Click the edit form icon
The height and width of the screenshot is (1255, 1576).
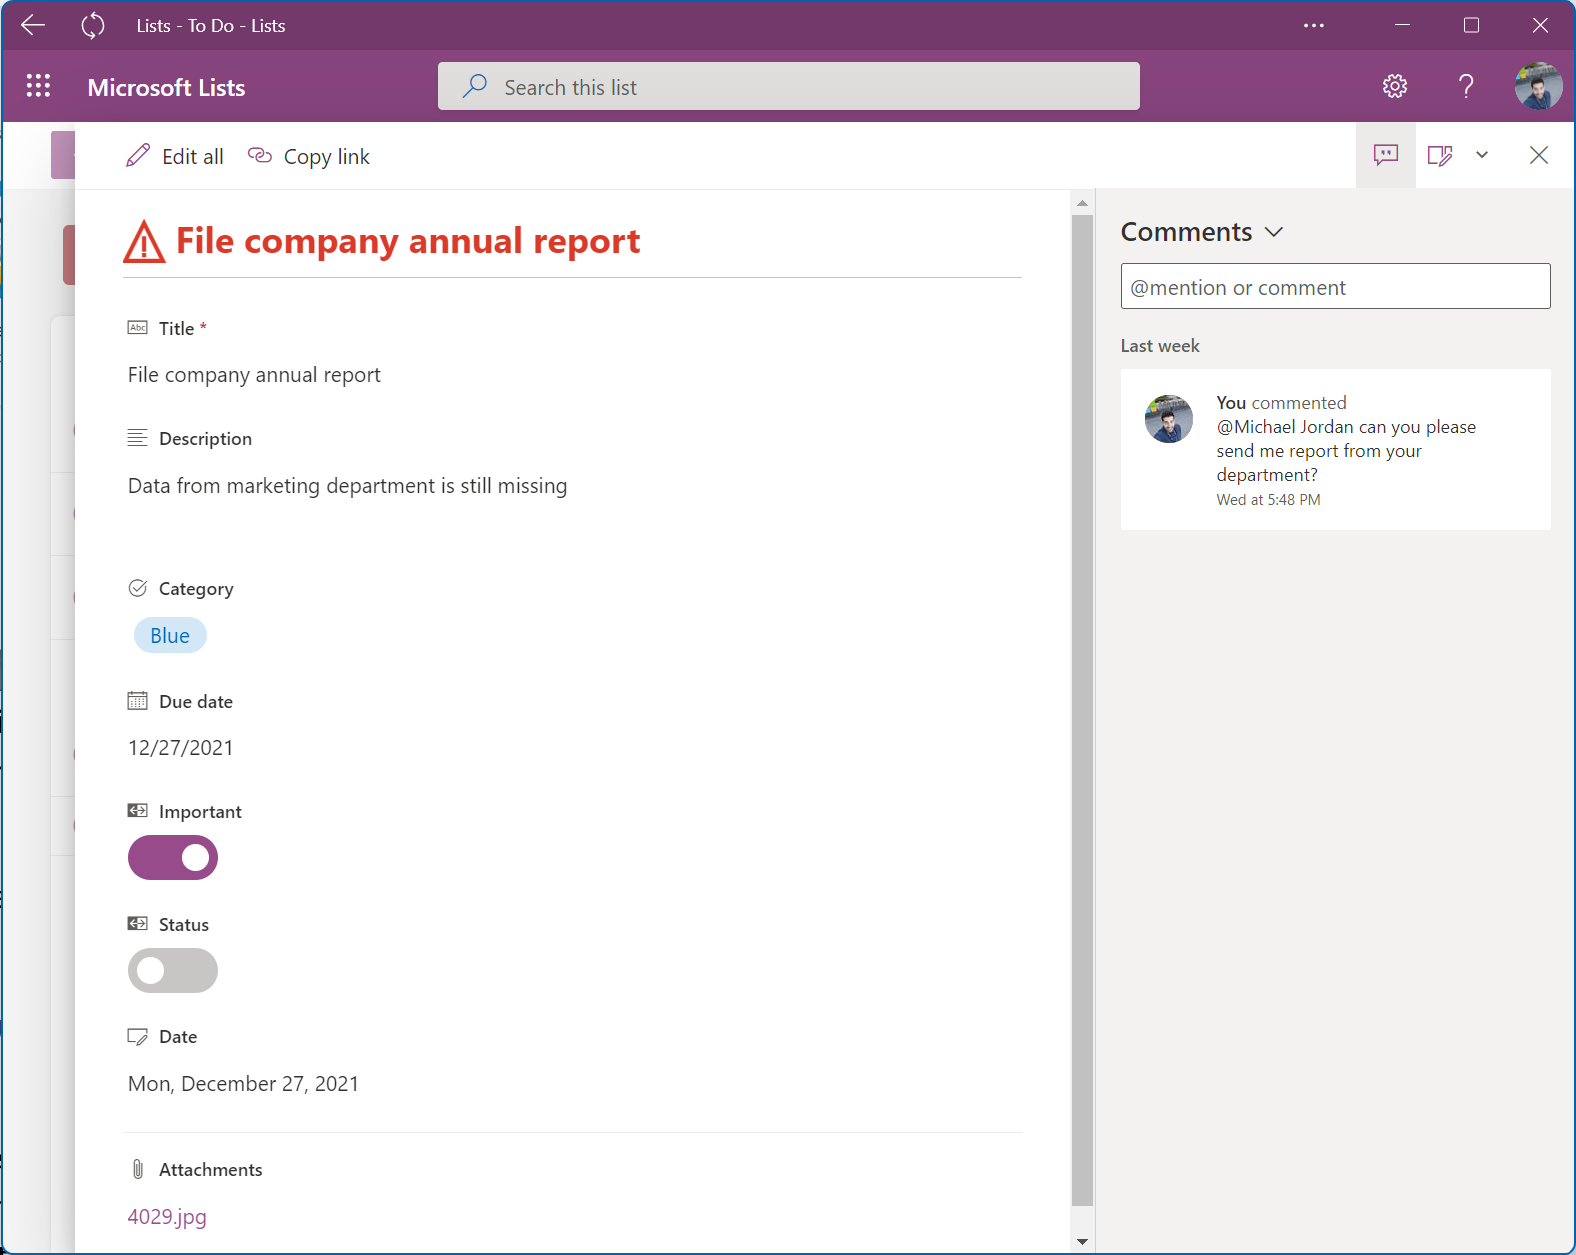[x=1439, y=155]
